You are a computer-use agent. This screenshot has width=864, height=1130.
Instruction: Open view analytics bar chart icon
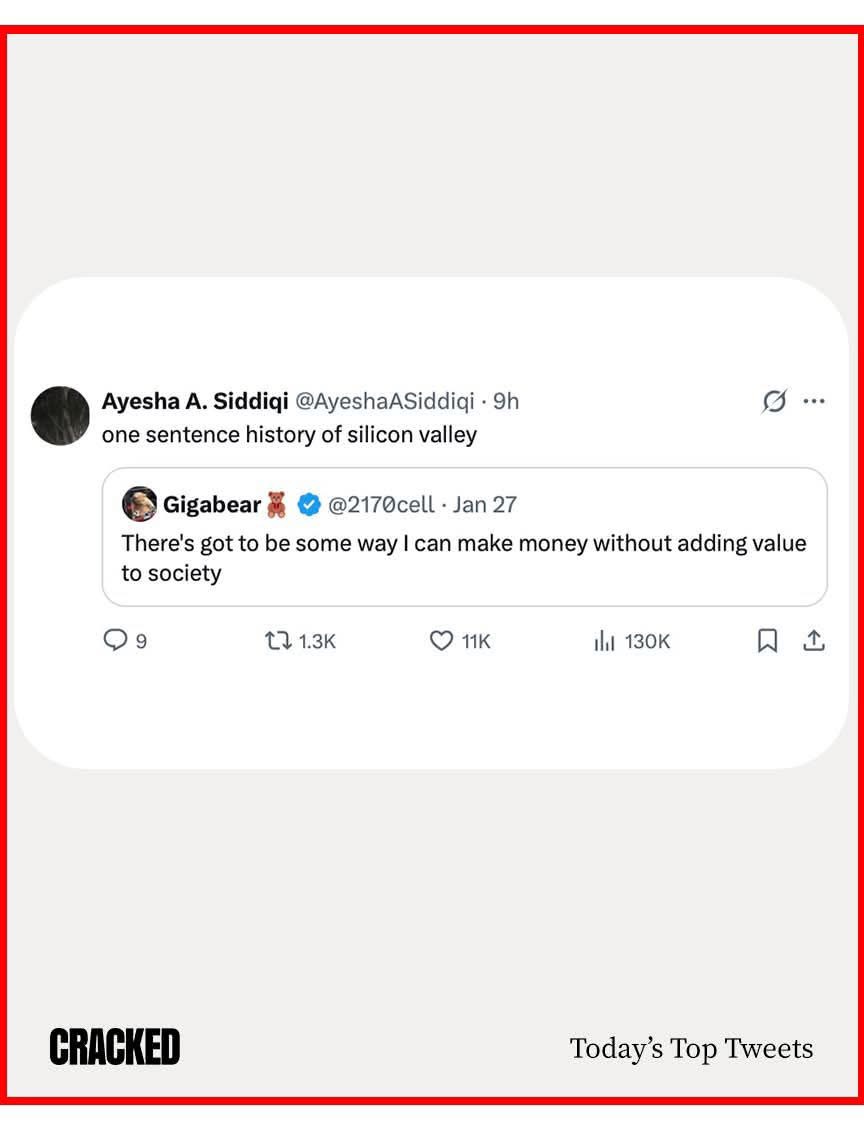point(603,640)
